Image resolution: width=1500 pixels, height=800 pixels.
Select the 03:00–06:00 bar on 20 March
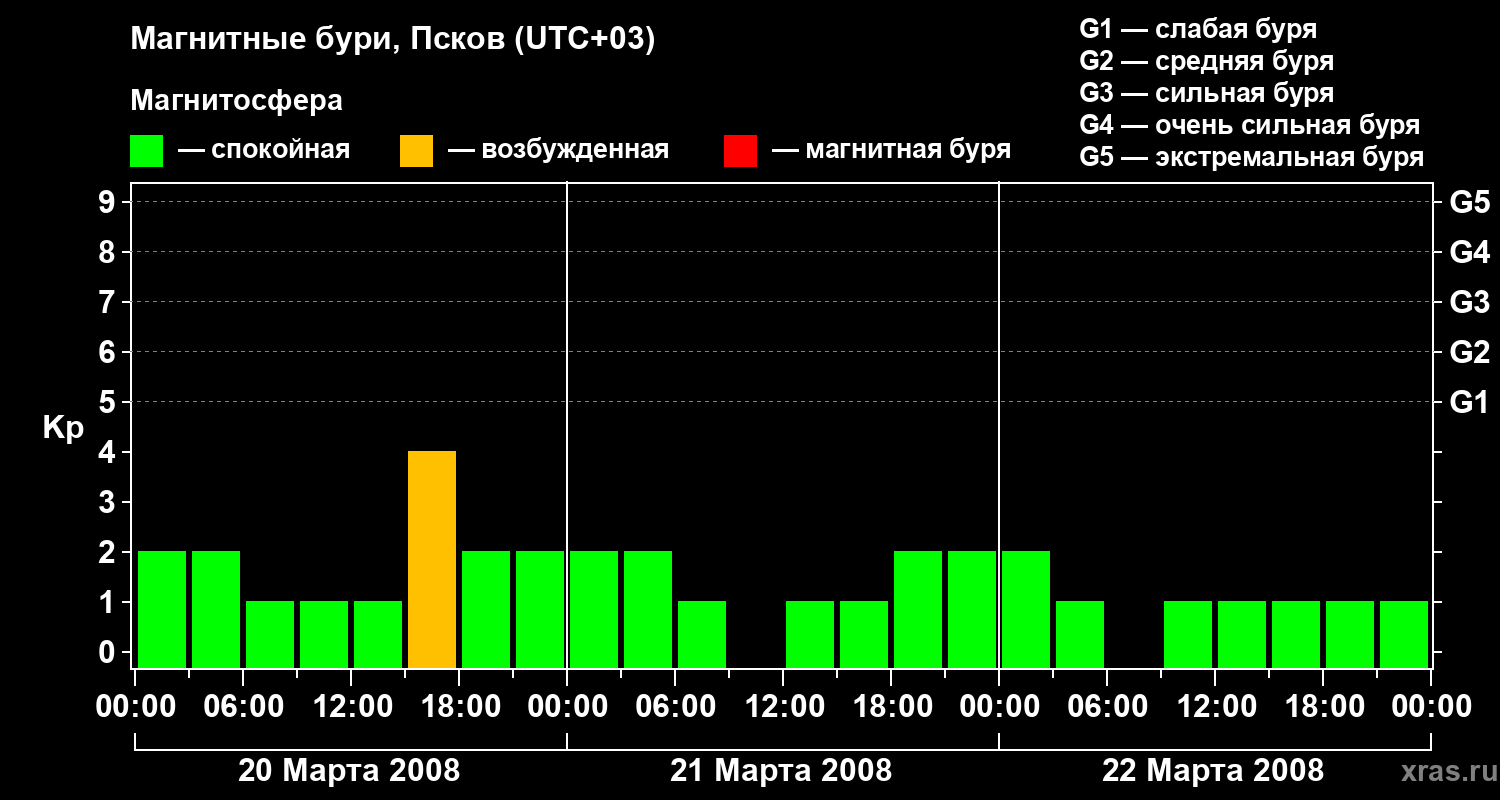coord(216,610)
